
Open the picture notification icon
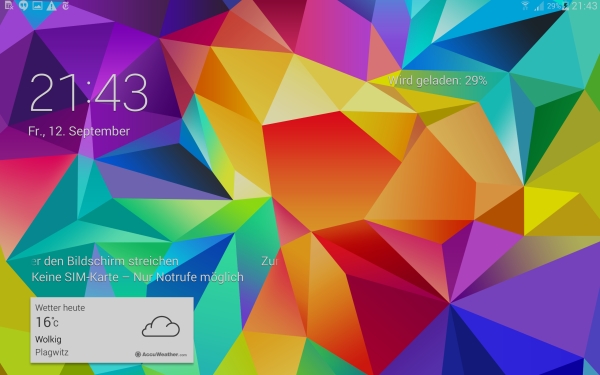tap(37, 5)
